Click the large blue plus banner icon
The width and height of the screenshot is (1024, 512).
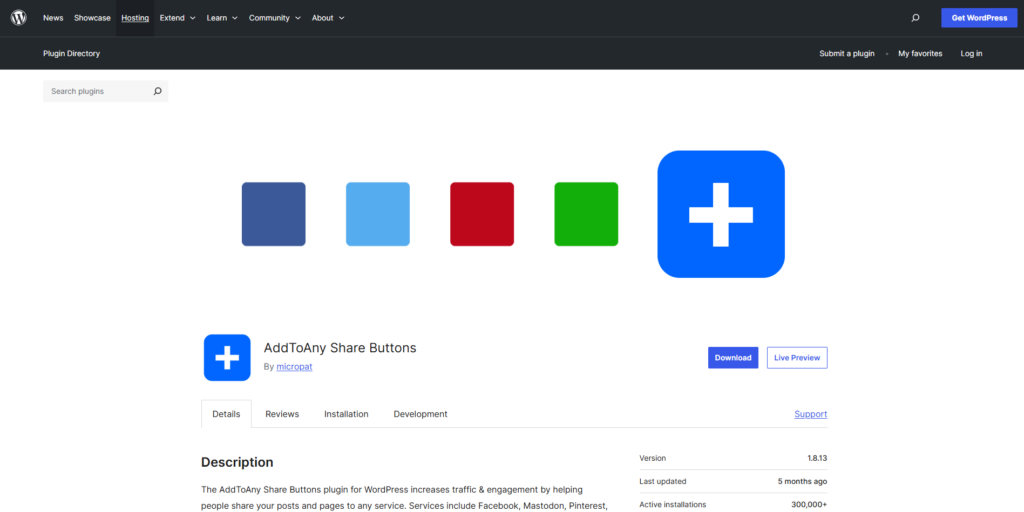721,214
